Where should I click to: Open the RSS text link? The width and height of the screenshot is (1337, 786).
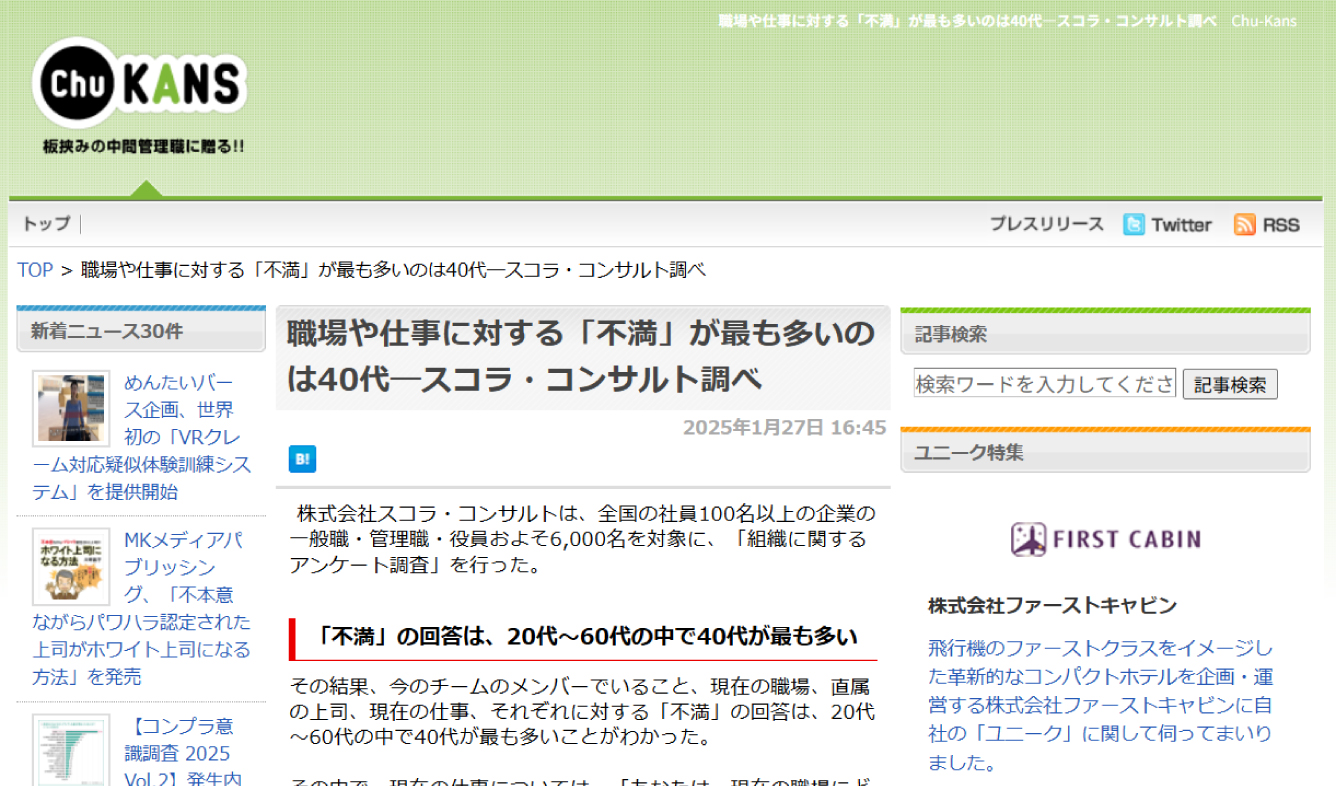(x=1281, y=225)
